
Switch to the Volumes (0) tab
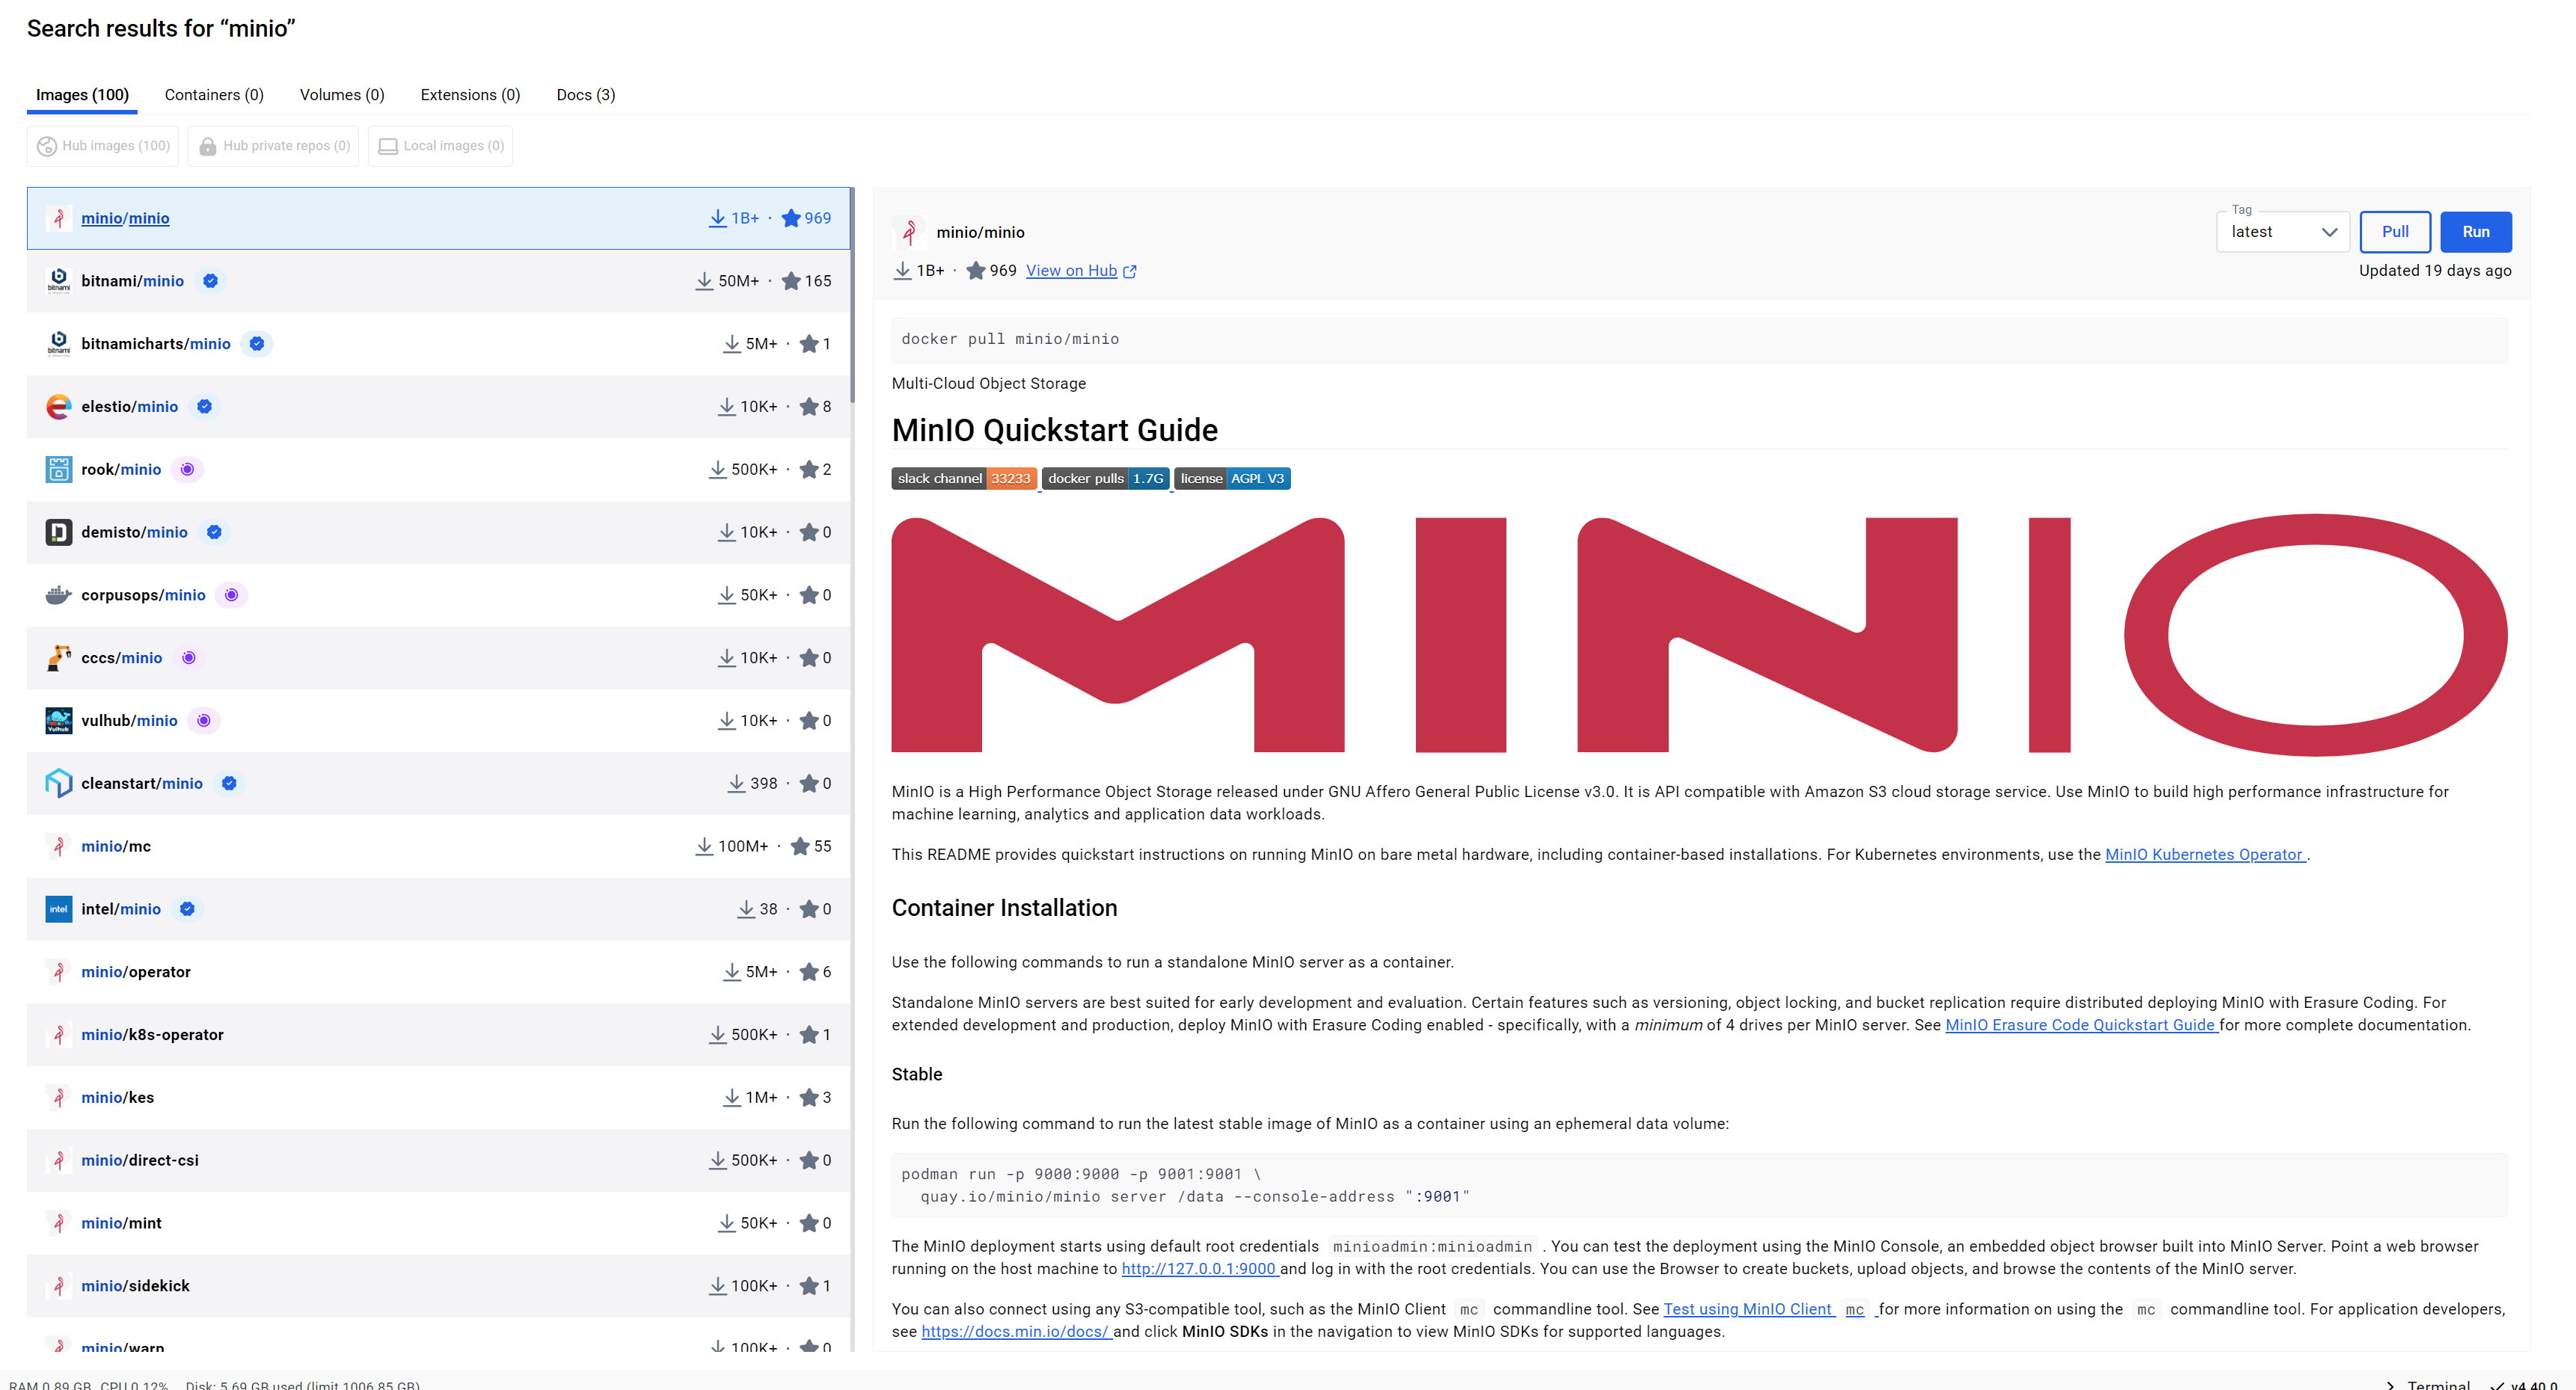[342, 95]
